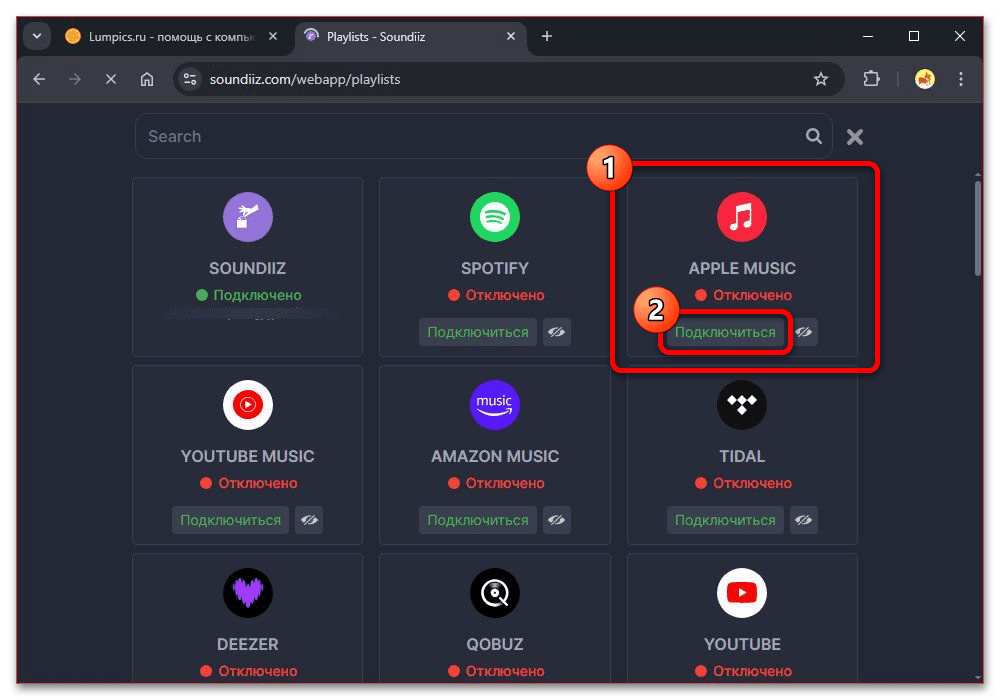Screen dimensions: 1000x700
Task: Open Chrome's three-dot menu
Action: point(962,79)
